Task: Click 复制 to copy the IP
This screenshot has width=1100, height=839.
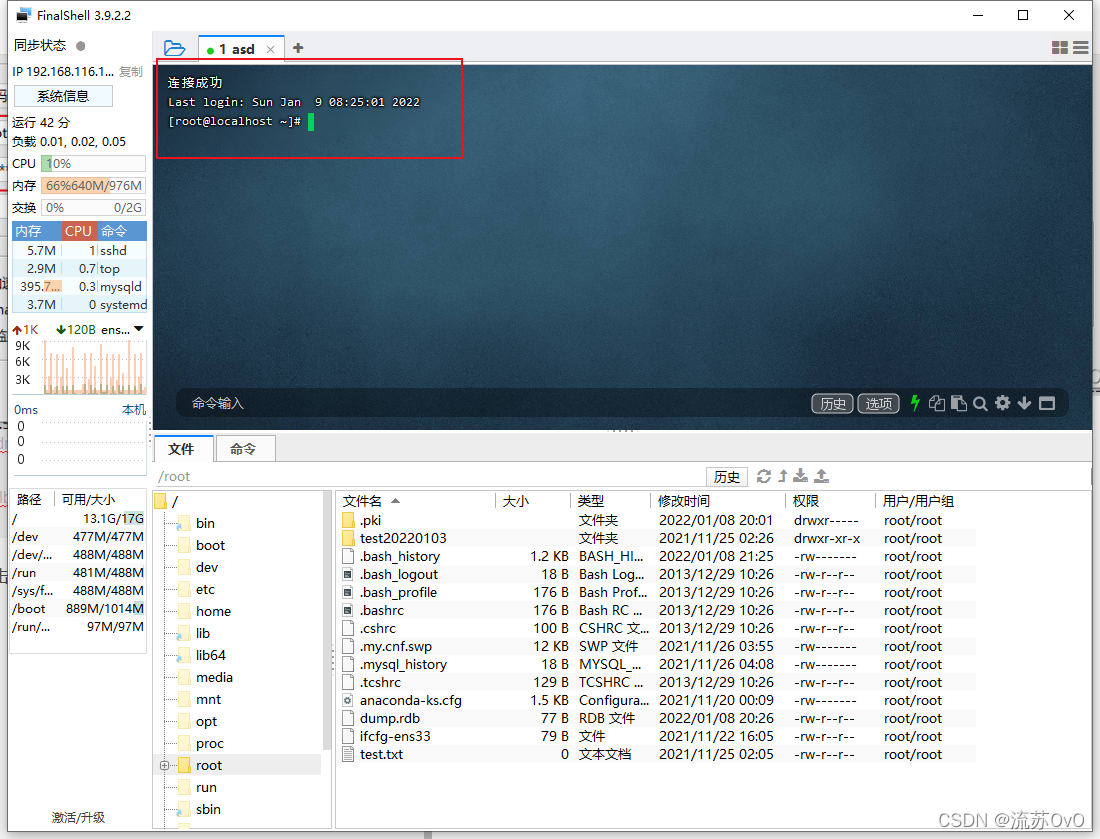Action: (x=130, y=72)
